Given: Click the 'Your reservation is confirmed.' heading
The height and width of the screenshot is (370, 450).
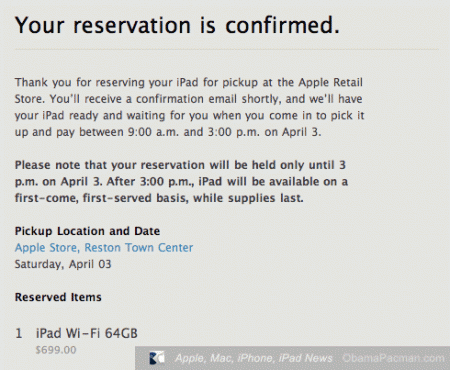Looking at the screenshot, I should (x=177, y=25).
